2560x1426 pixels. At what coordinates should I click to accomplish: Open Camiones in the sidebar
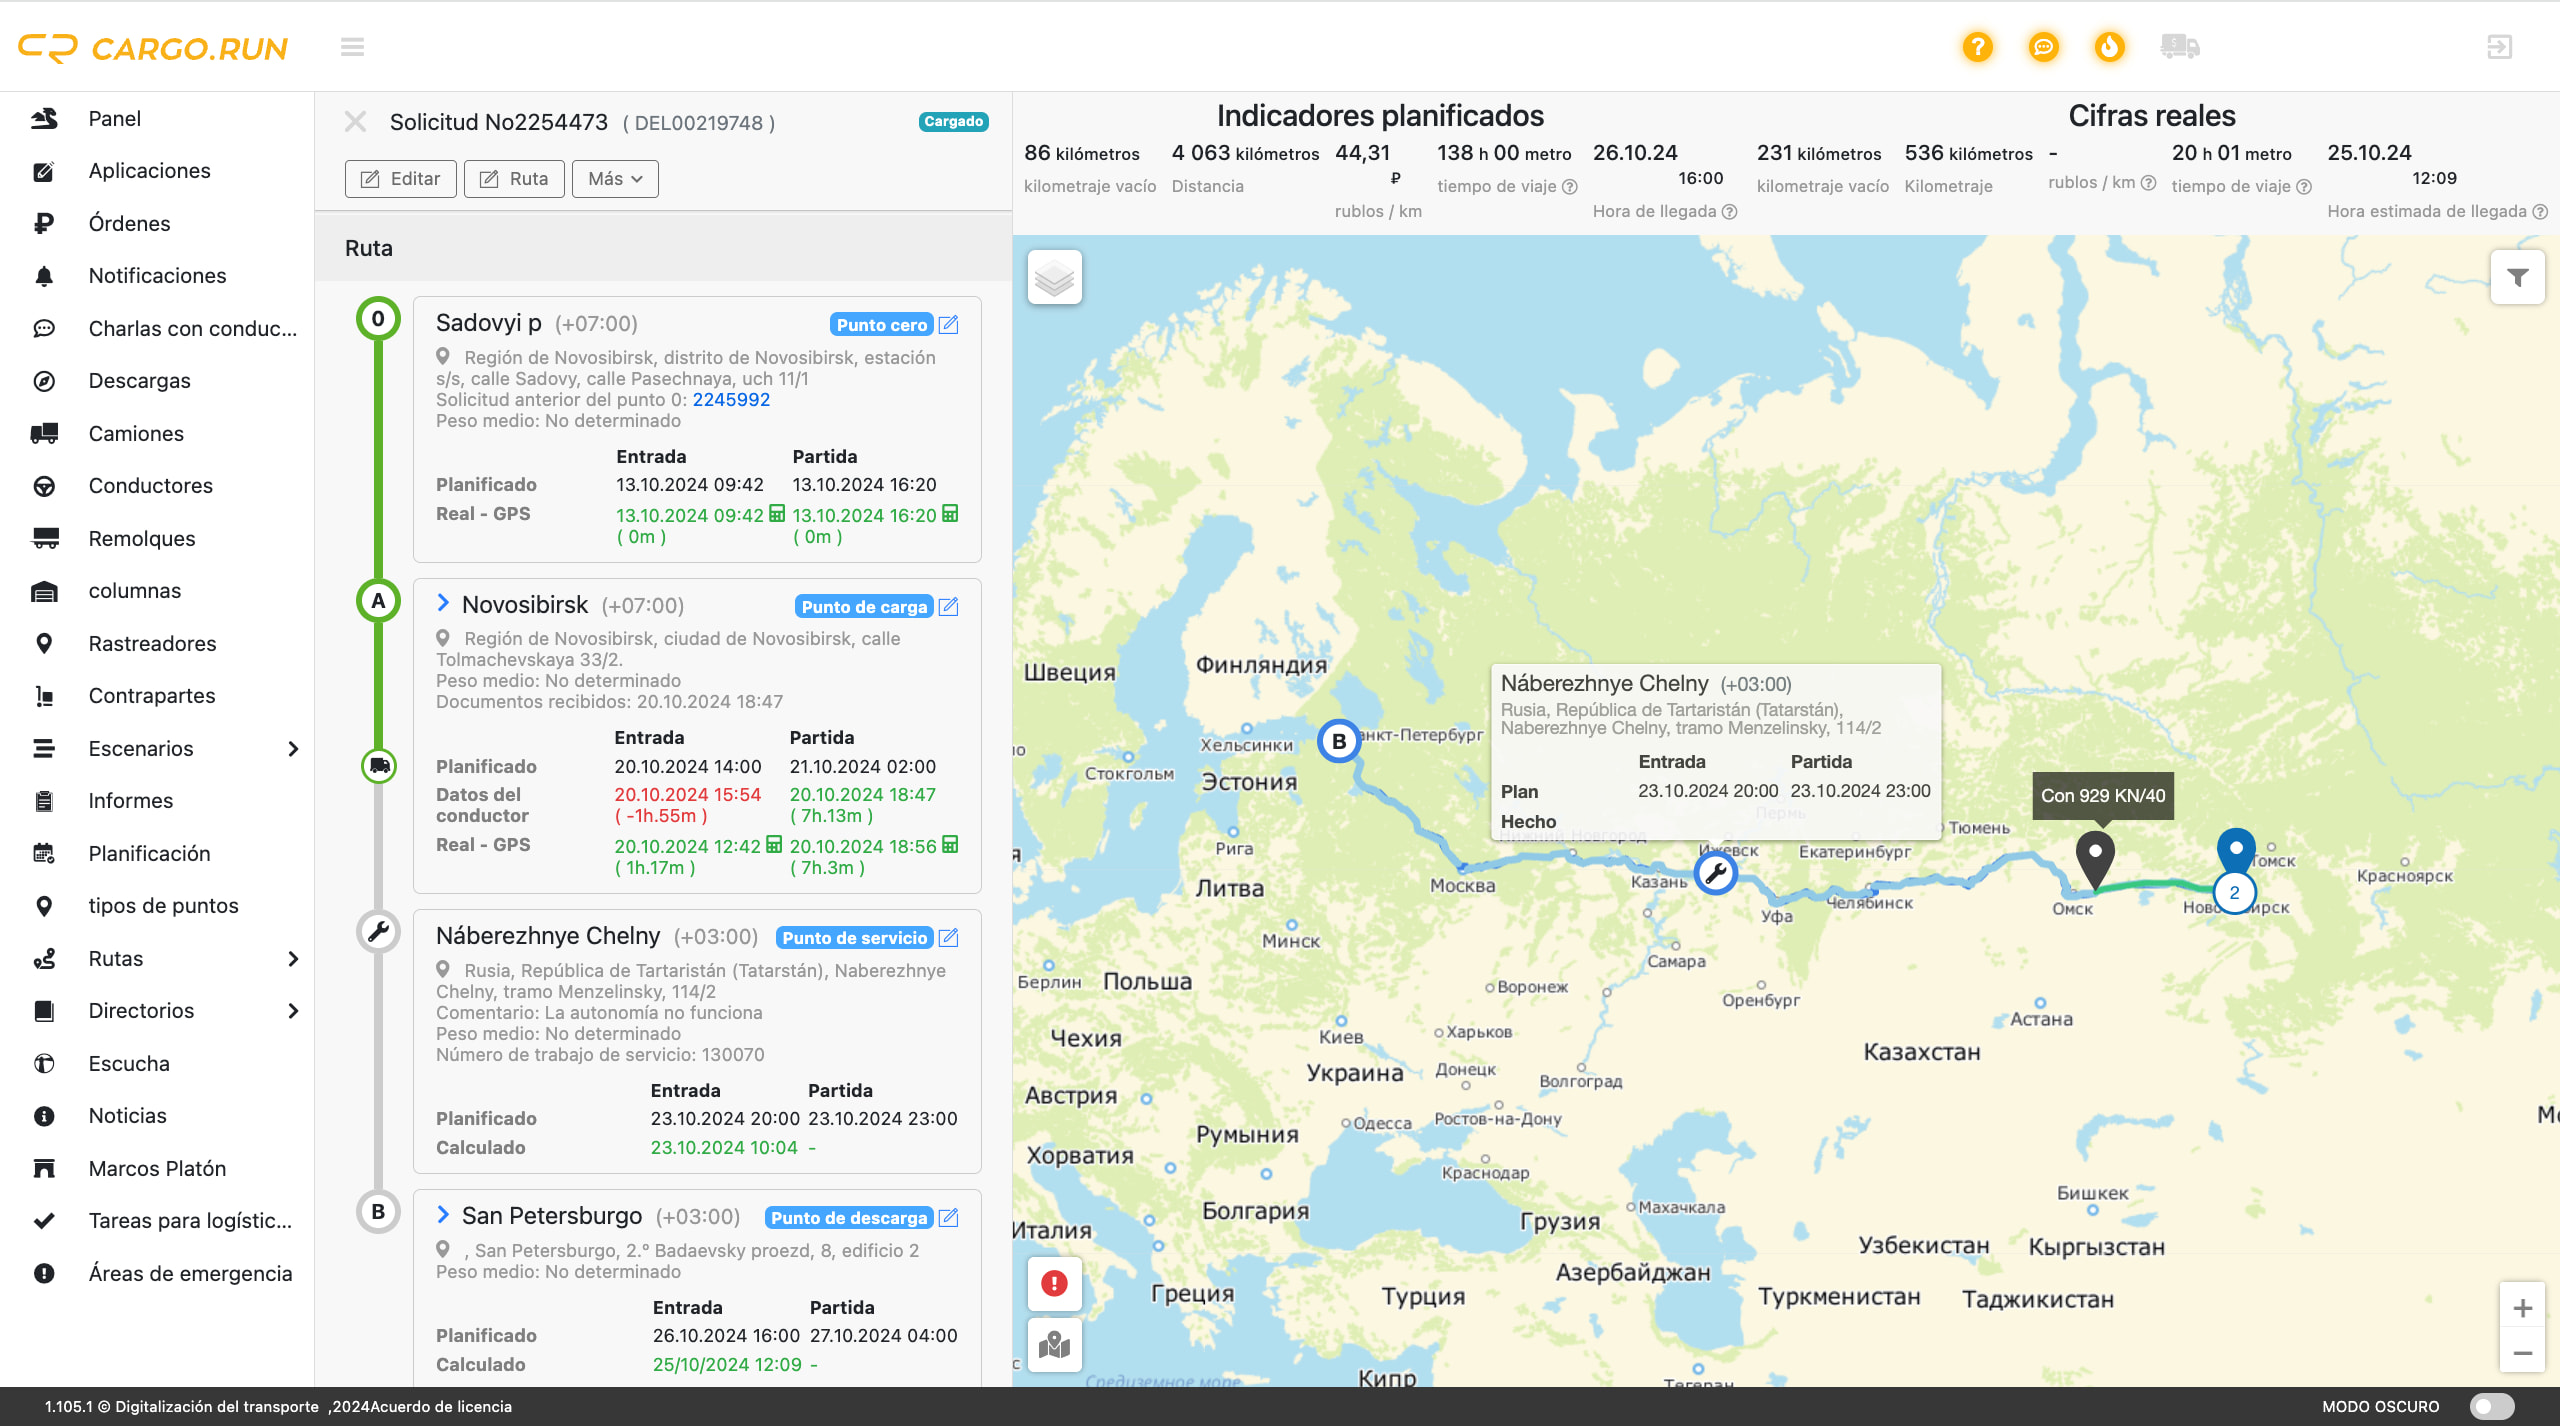(136, 433)
